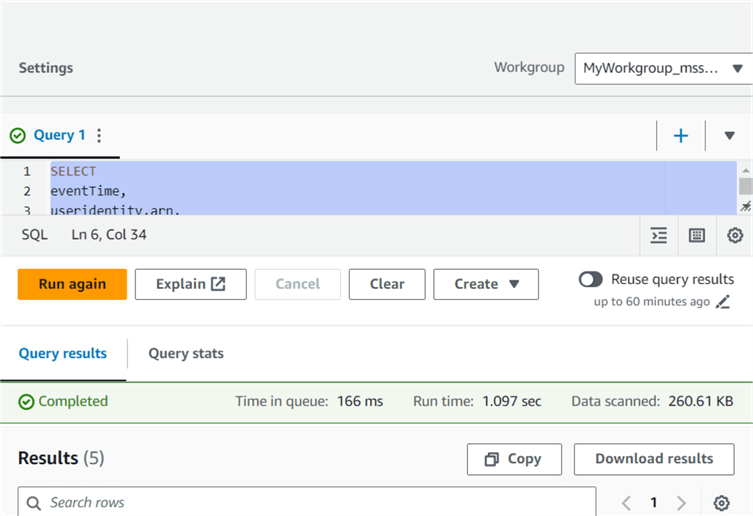Screen dimensions: 753x516
Task: Click the query editor vertical scrollbar
Action: pos(745,188)
